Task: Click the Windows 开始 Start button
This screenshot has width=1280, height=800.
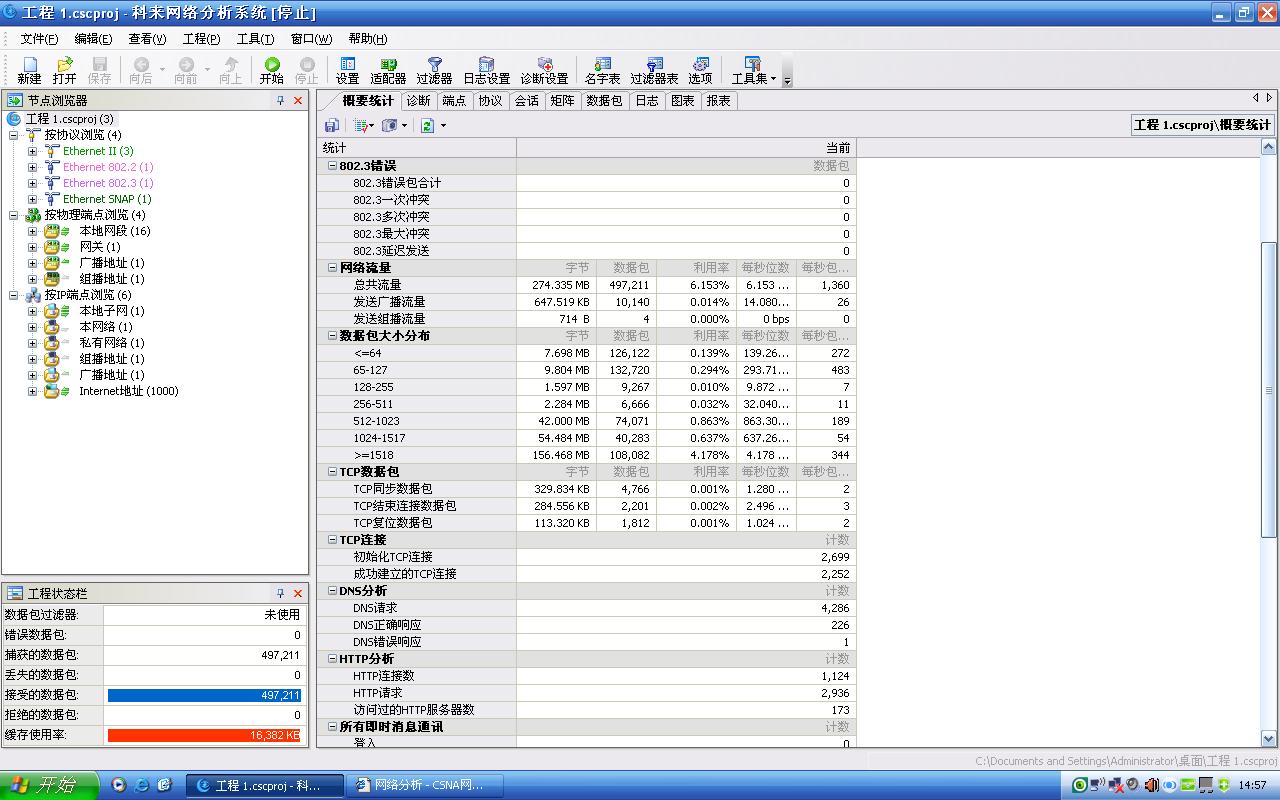Action: click(50, 785)
